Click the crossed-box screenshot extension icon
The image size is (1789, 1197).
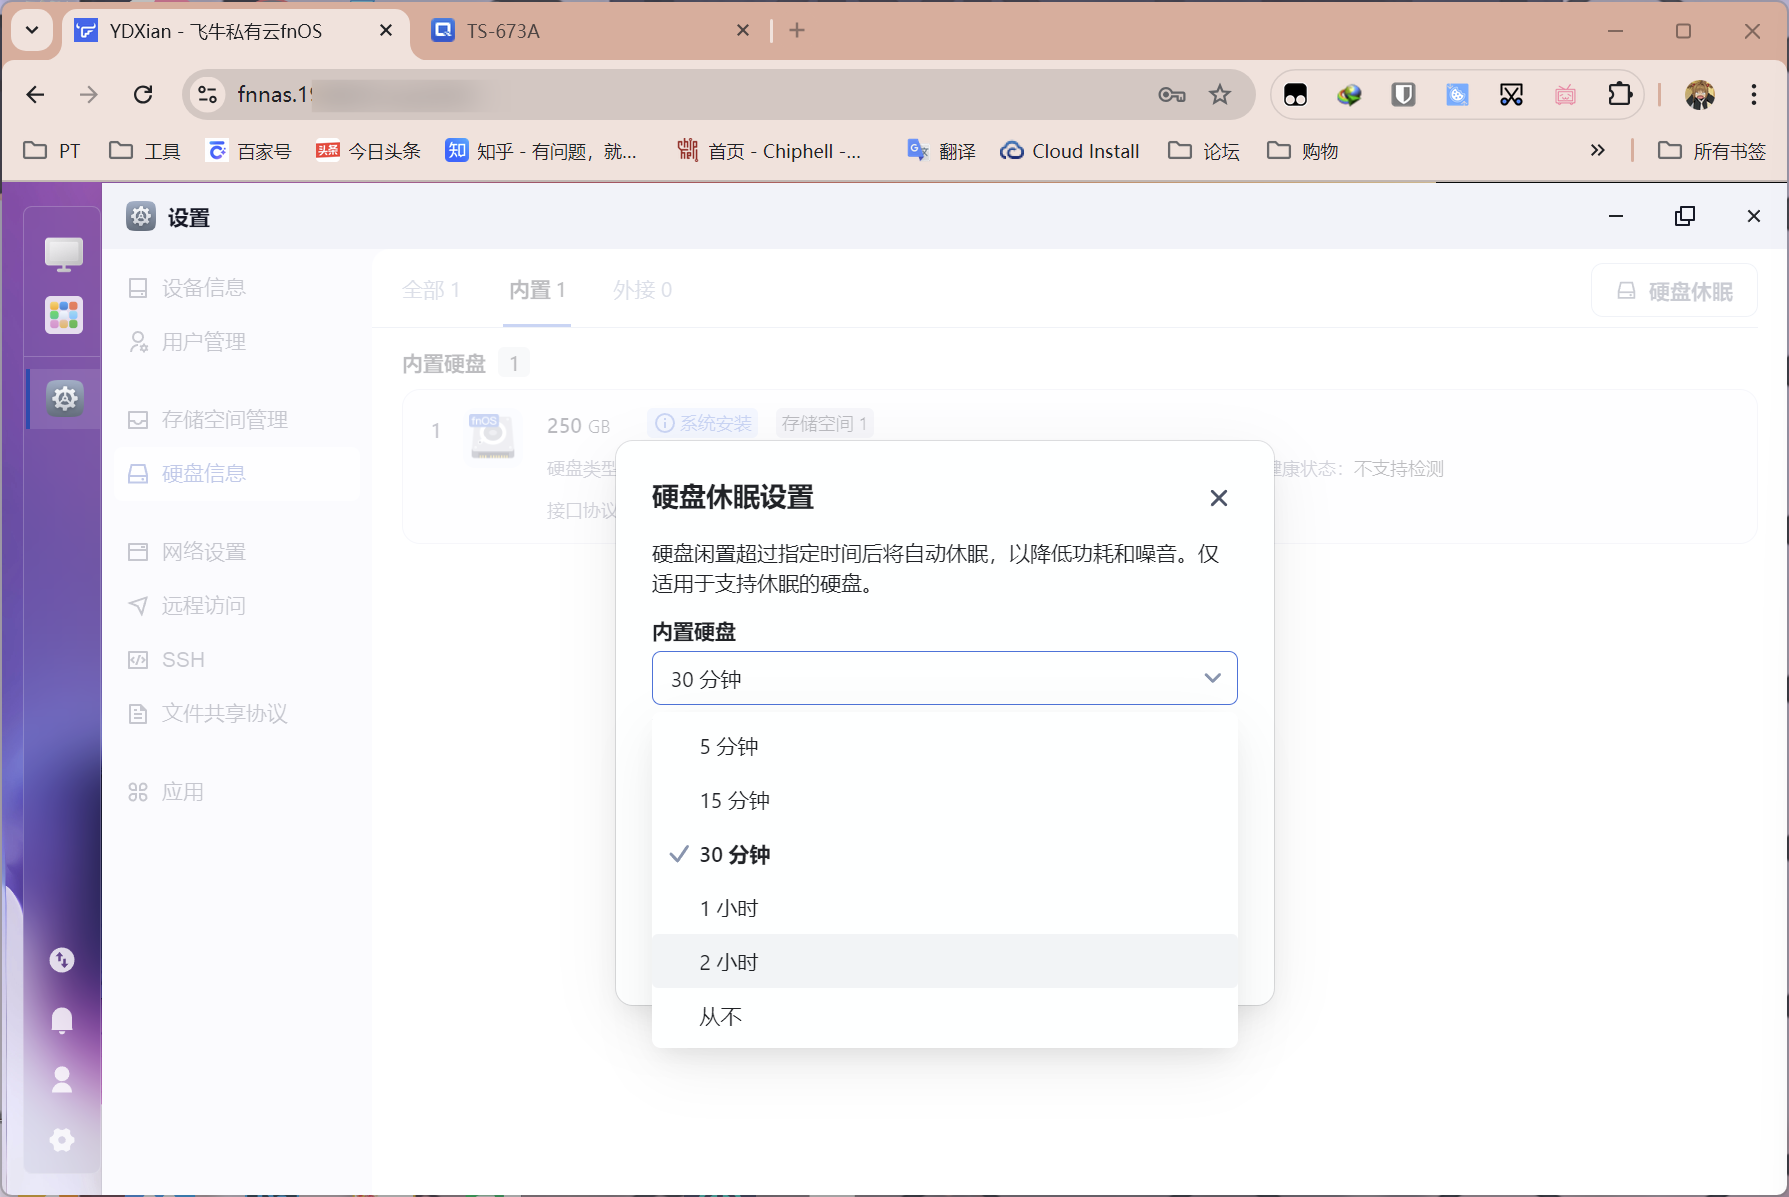click(1512, 95)
